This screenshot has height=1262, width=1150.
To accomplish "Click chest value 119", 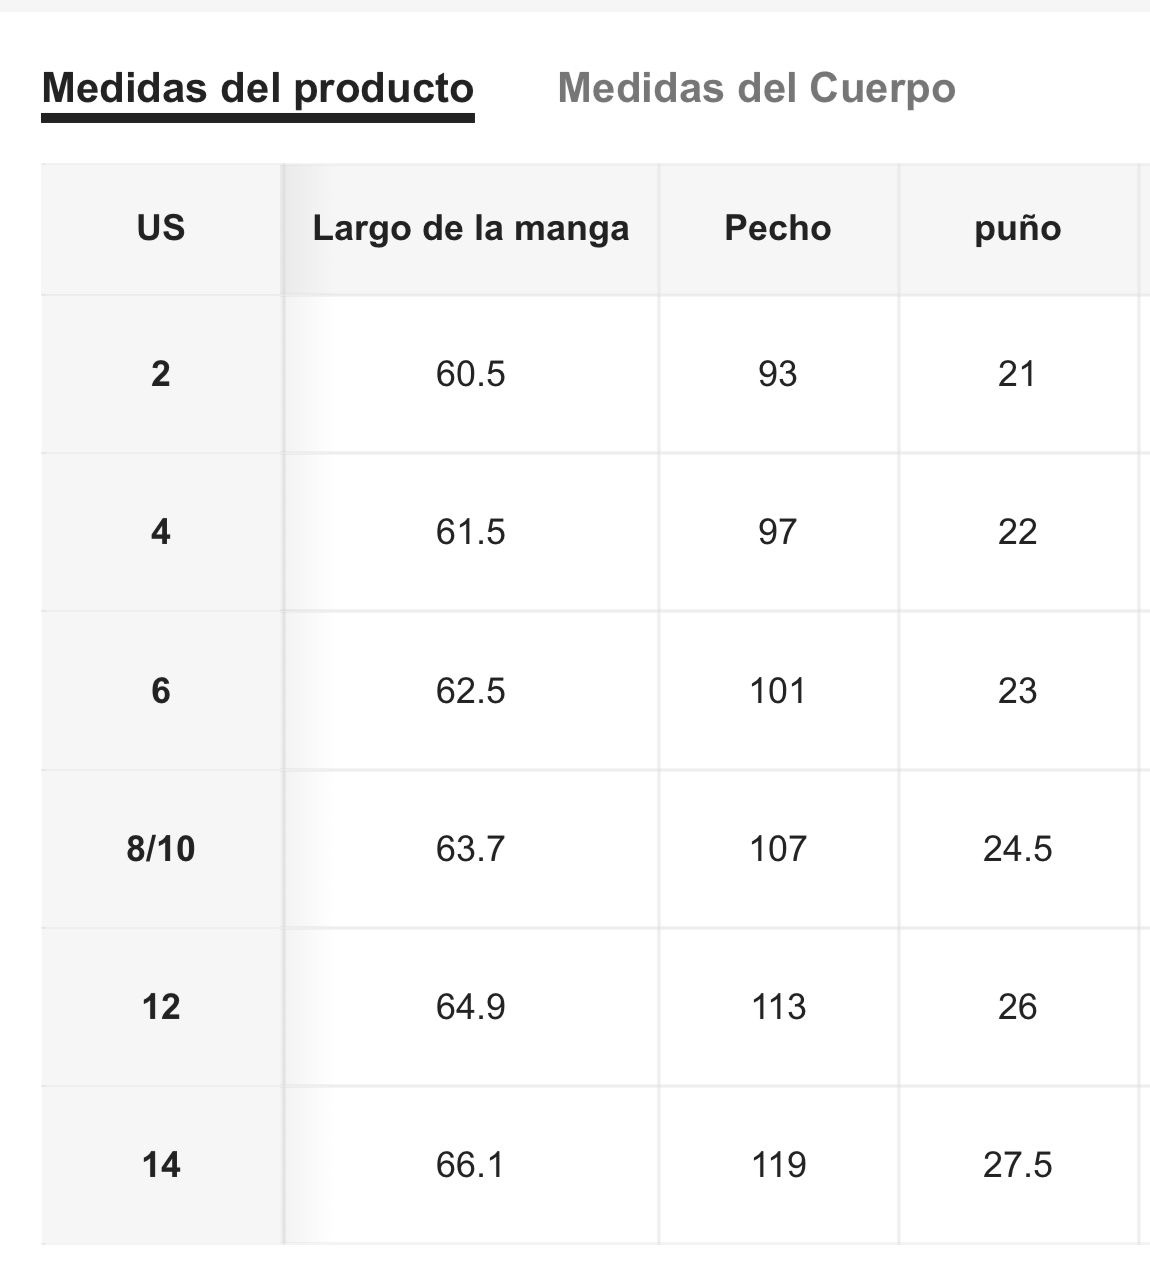I will click(778, 1165).
